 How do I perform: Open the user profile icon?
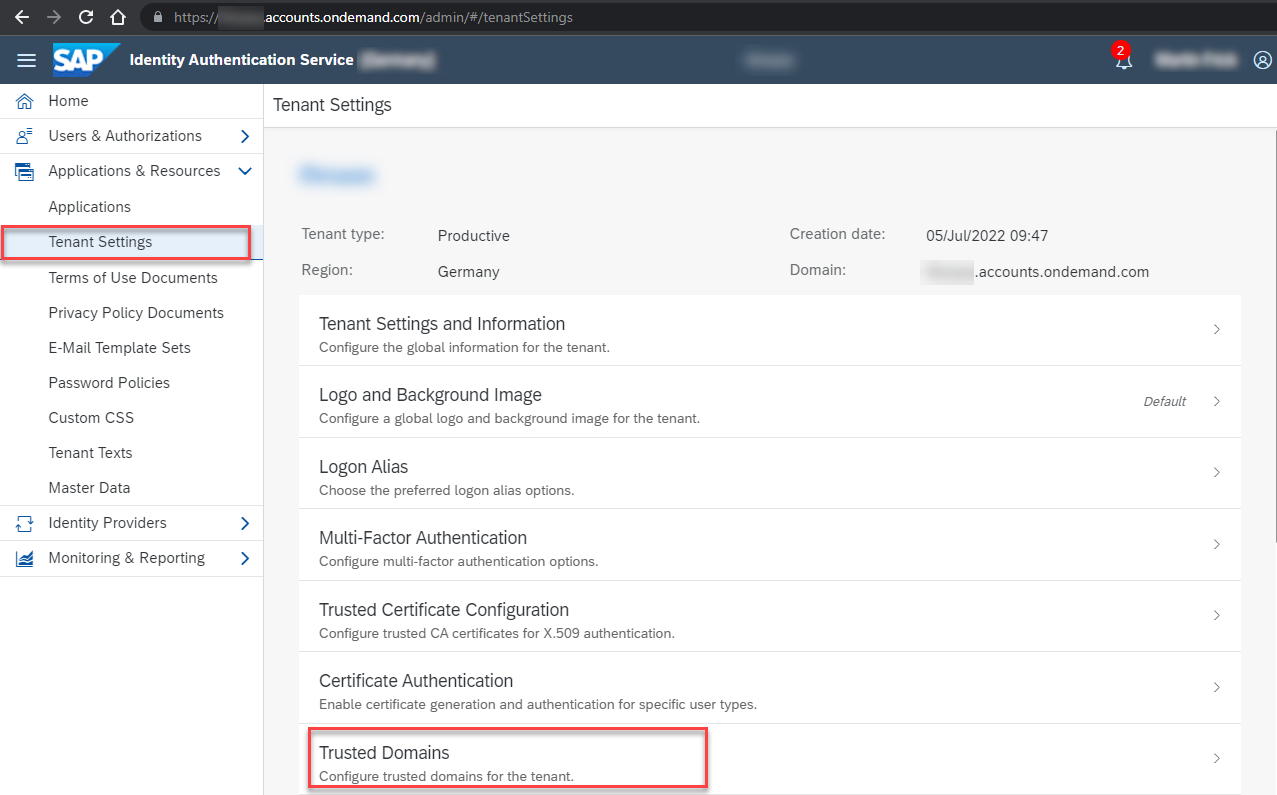click(x=1262, y=60)
